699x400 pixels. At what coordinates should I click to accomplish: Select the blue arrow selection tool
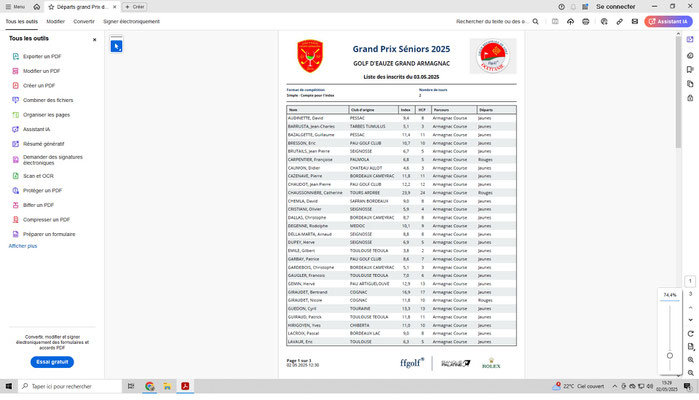tap(116, 46)
